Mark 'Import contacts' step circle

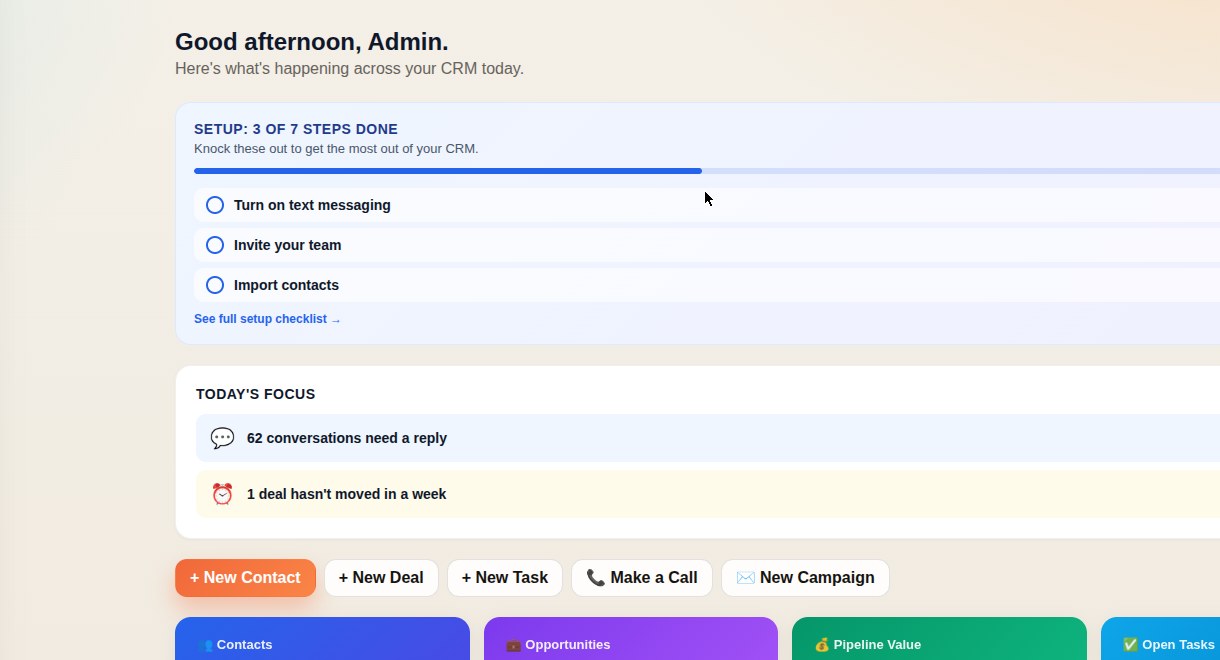pyautogui.click(x=214, y=285)
